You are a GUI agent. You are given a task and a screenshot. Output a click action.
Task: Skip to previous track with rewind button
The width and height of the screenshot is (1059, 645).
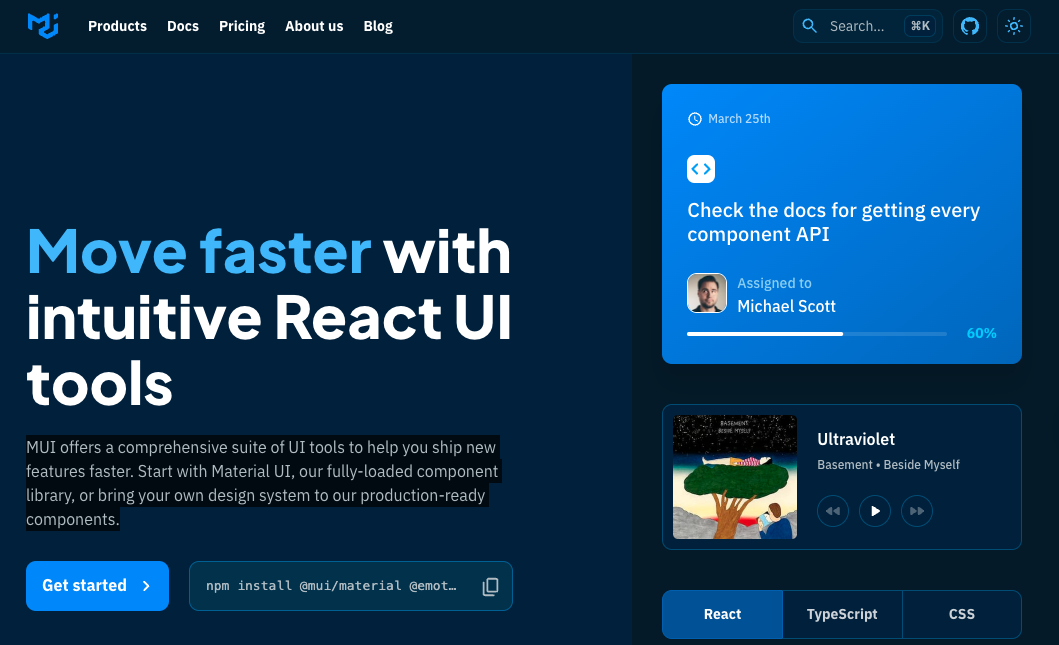833,511
